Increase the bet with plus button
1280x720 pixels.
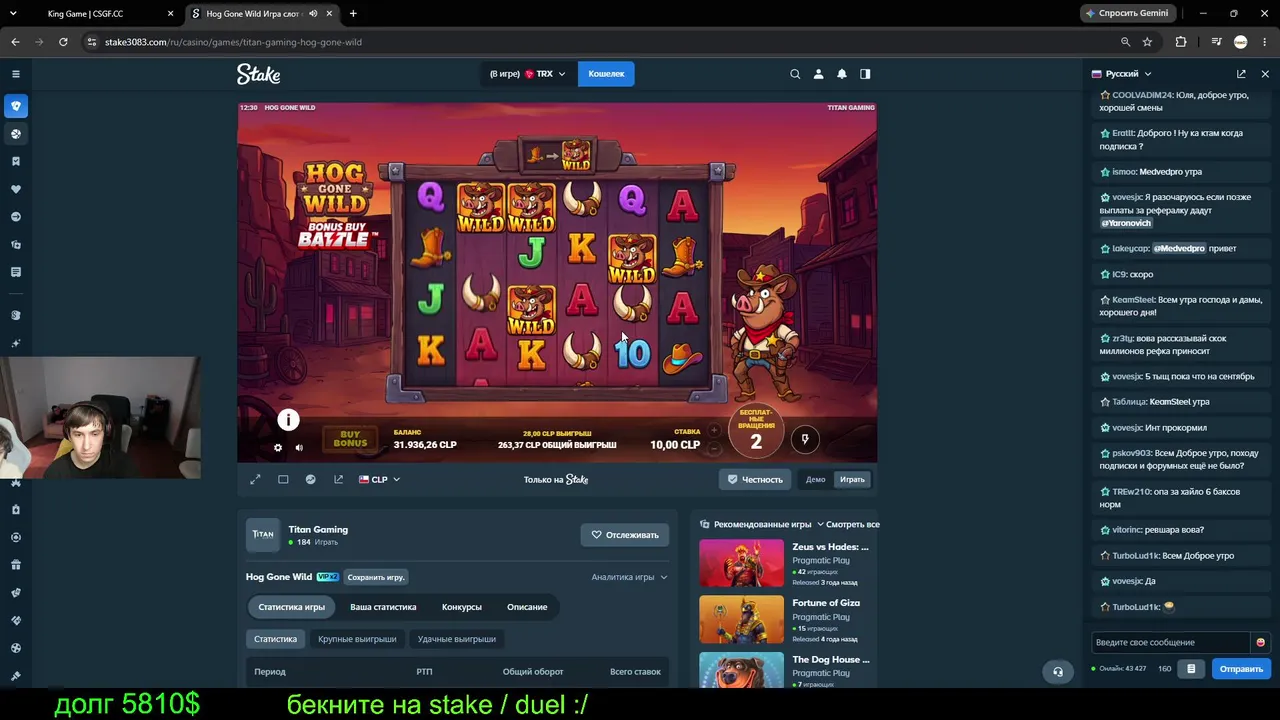714,431
